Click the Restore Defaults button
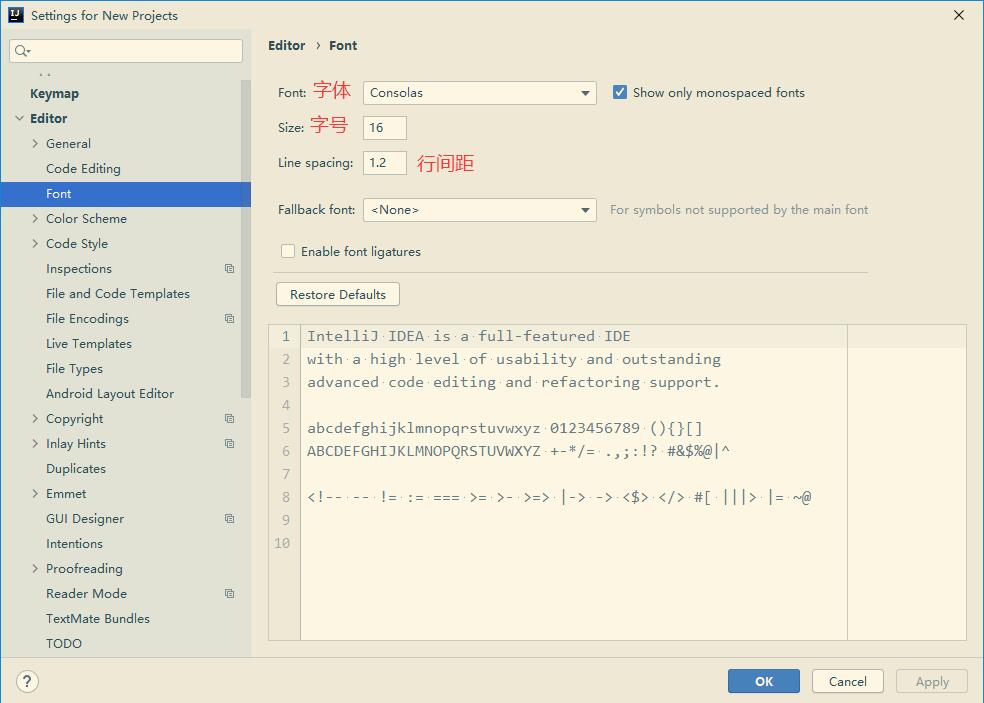 point(337,294)
